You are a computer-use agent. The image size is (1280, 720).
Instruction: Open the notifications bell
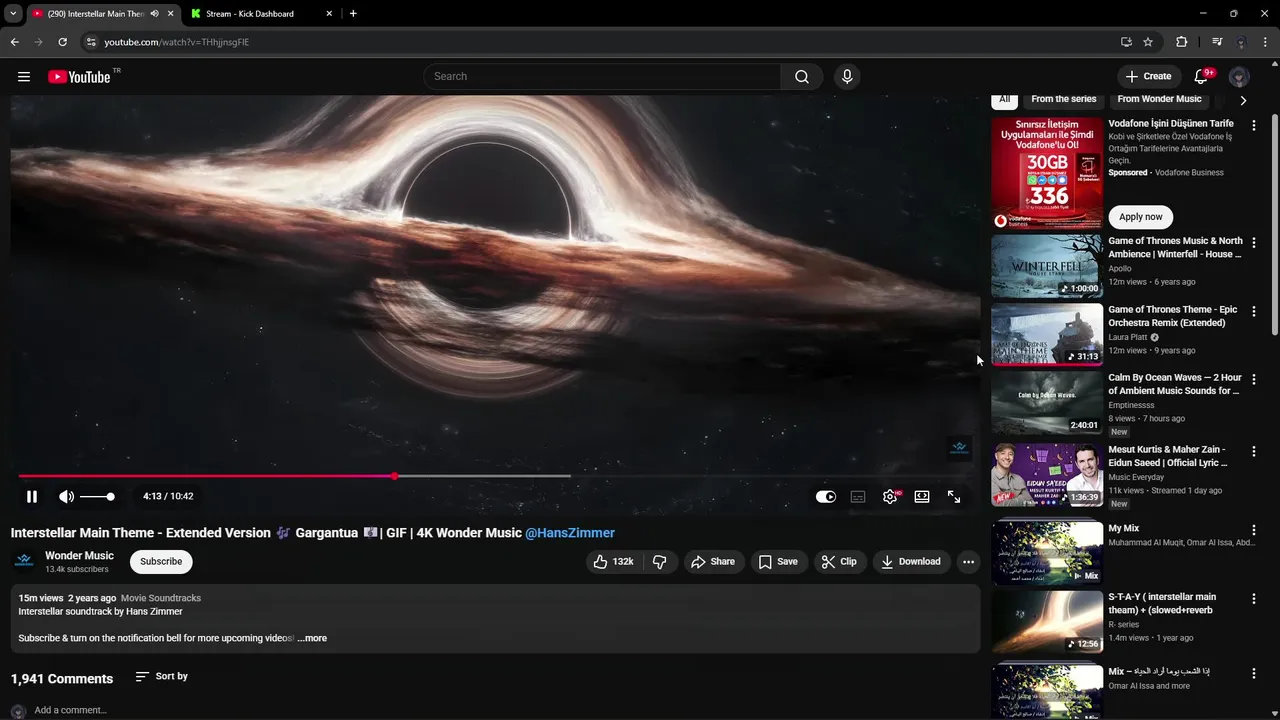click(1202, 77)
